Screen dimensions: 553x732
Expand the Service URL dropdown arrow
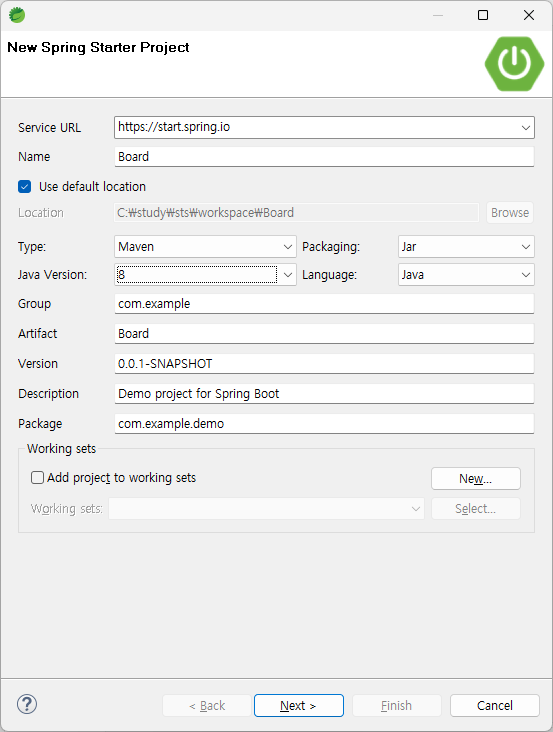[525, 127]
